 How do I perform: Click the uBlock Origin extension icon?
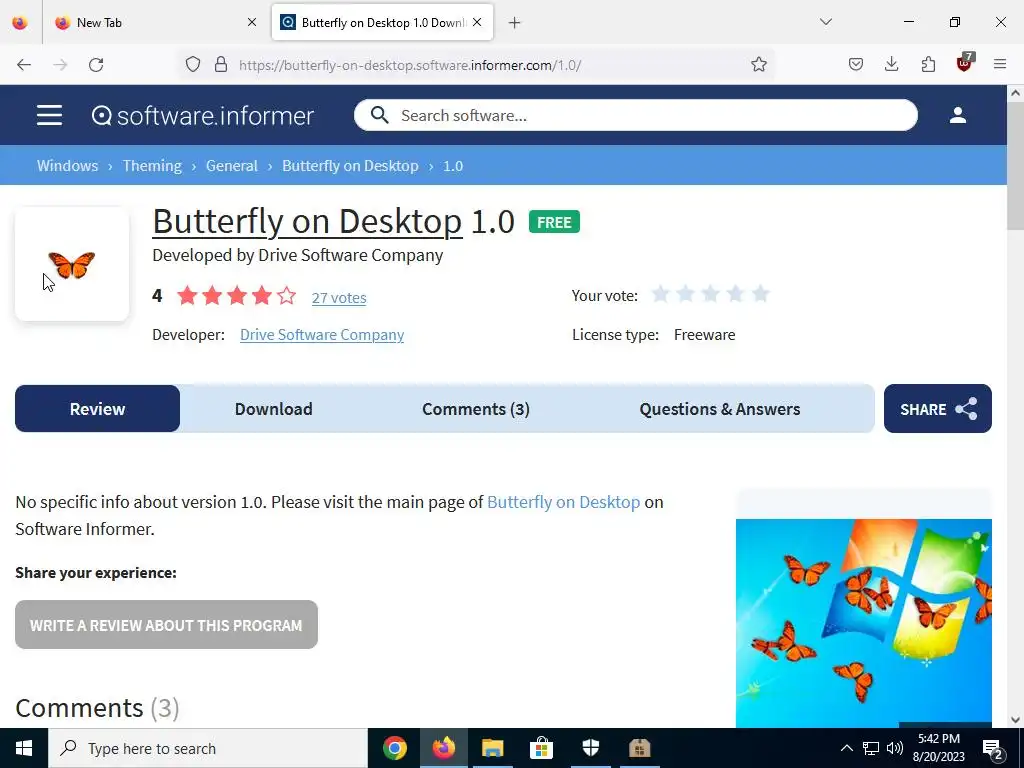[965, 63]
